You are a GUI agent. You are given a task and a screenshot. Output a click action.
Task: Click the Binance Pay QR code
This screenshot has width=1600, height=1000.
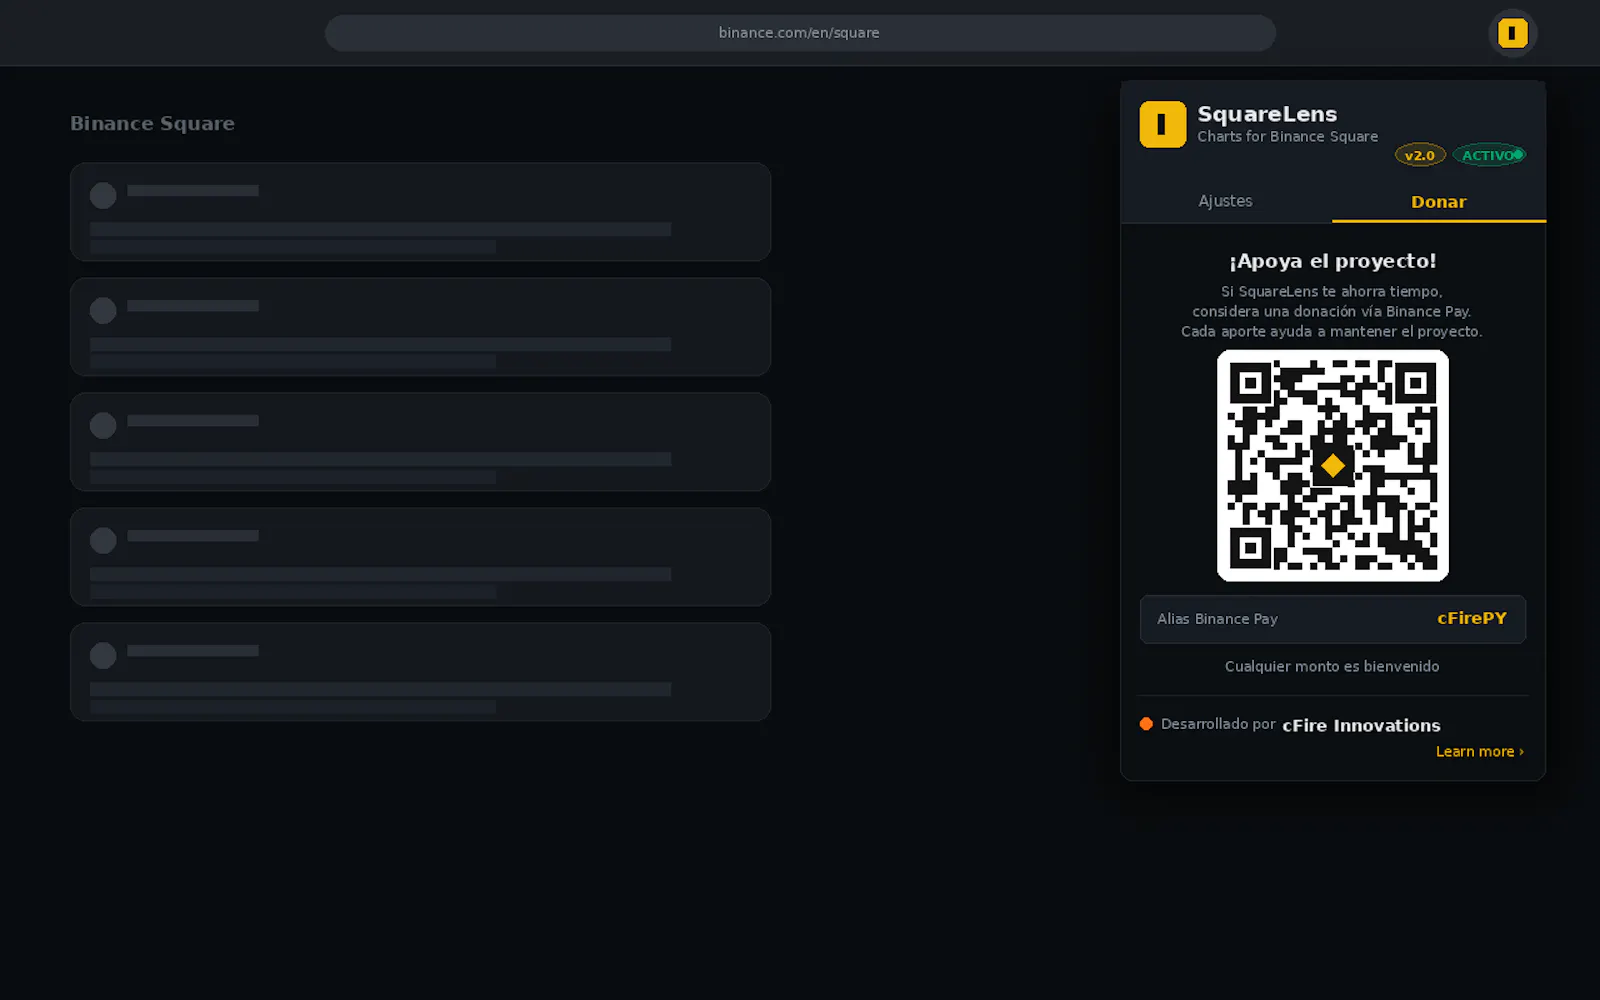pos(1333,465)
